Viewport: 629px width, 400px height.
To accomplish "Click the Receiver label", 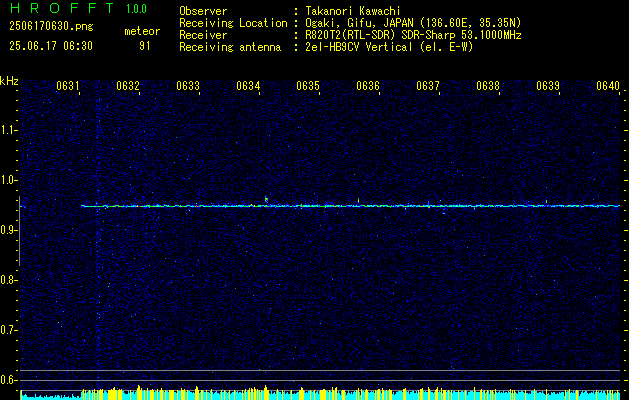I will point(203,35).
